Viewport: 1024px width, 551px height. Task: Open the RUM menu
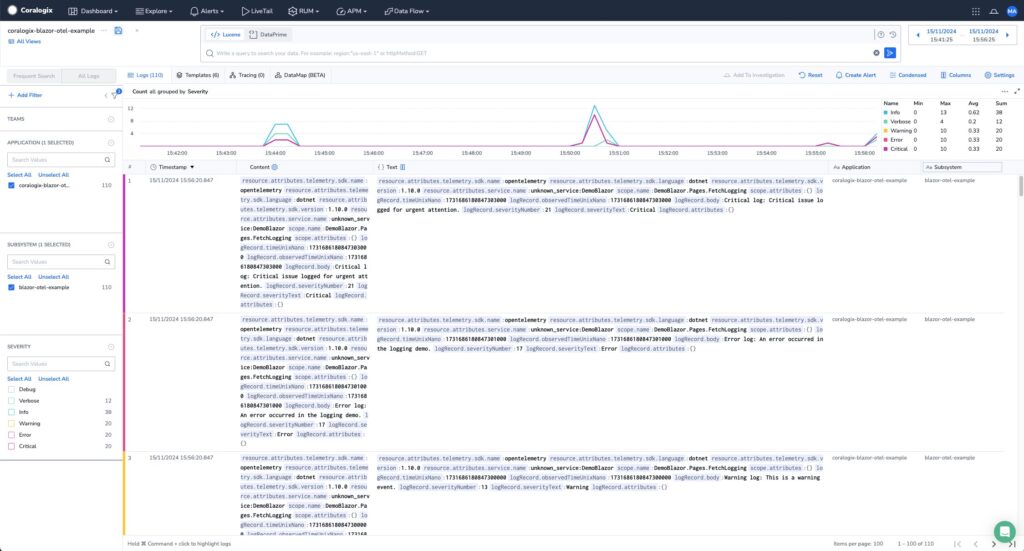tap(304, 11)
